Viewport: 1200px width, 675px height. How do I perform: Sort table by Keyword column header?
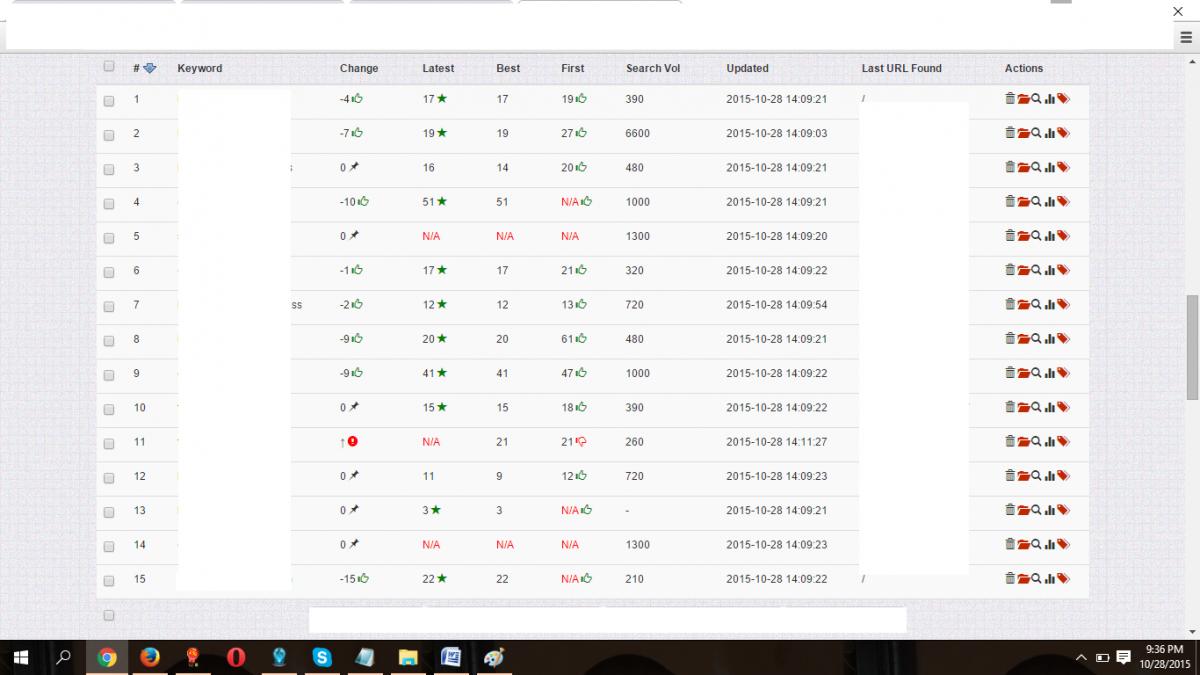(200, 68)
